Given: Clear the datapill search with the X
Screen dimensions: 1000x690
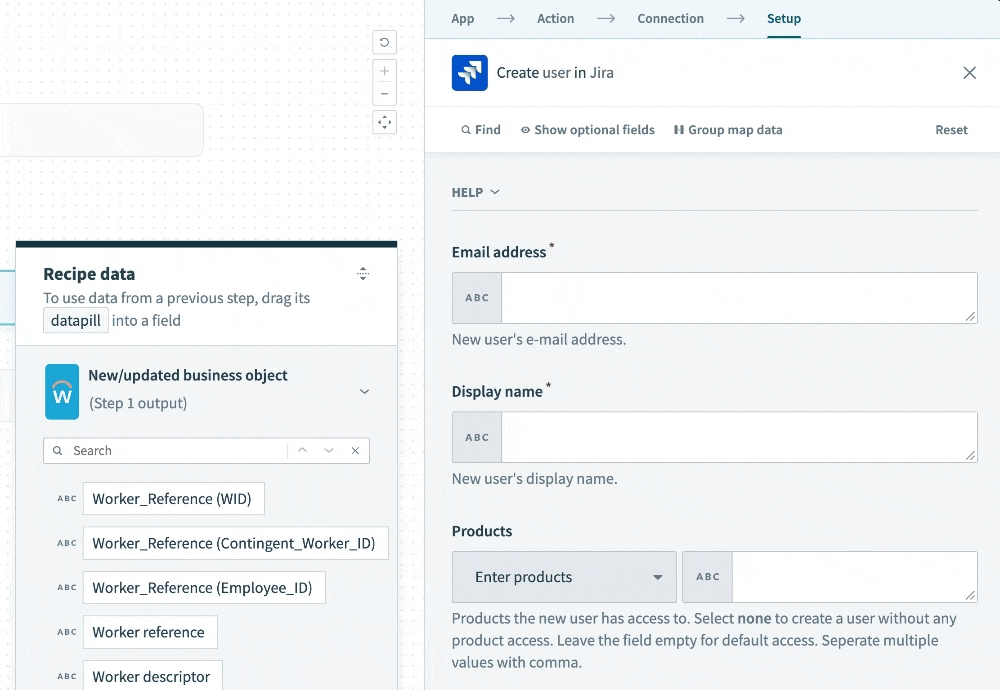Looking at the screenshot, I should click(x=355, y=451).
